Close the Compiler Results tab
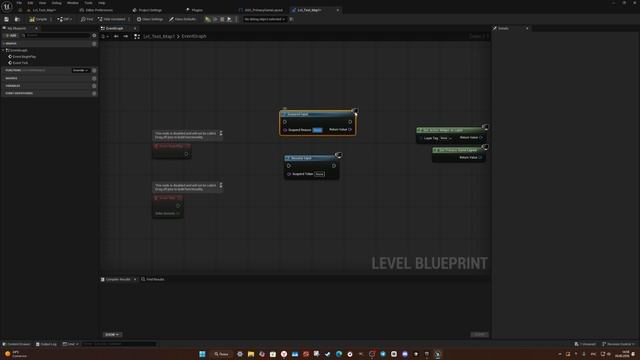 coord(135,280)
